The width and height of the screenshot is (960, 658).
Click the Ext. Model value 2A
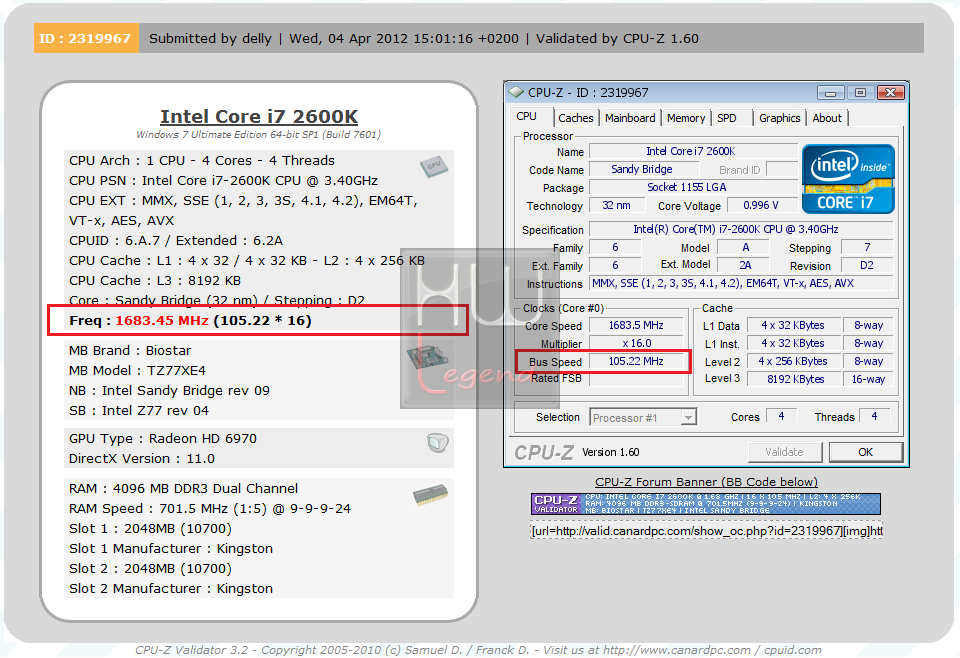tap(744, 265)
